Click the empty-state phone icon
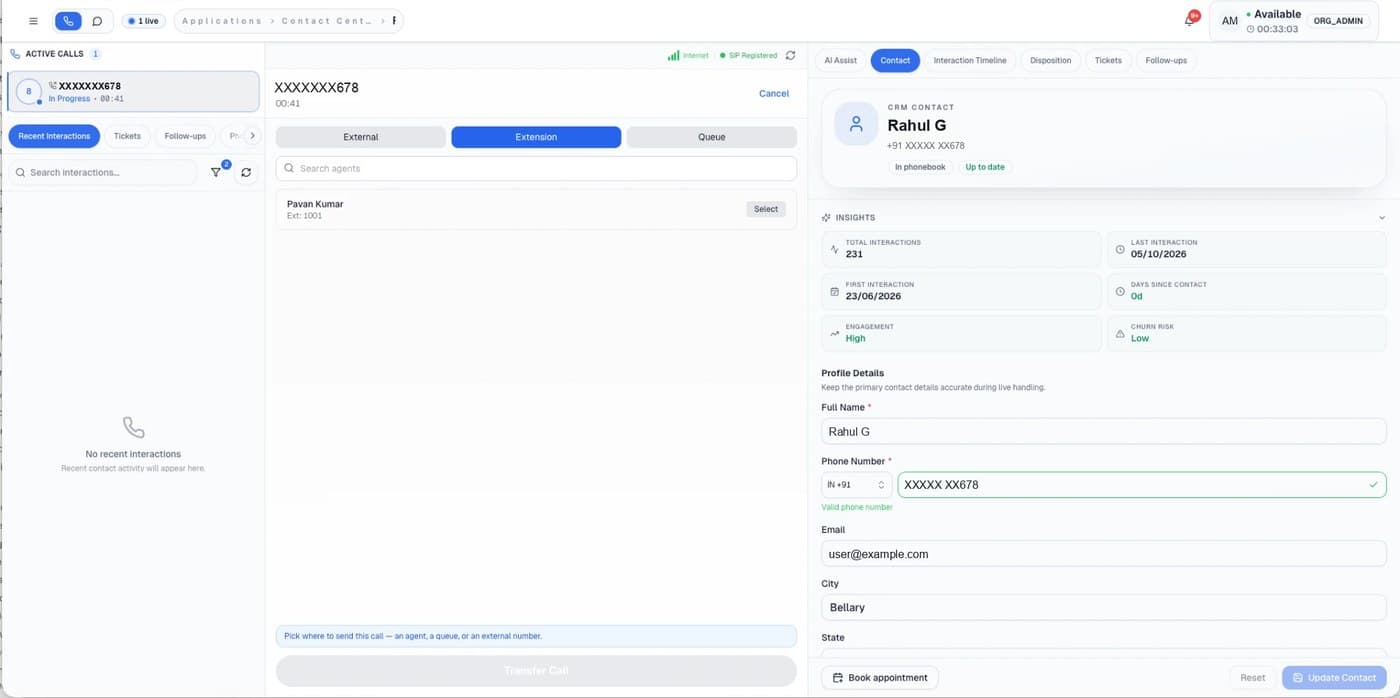 (x=133, y=427)
